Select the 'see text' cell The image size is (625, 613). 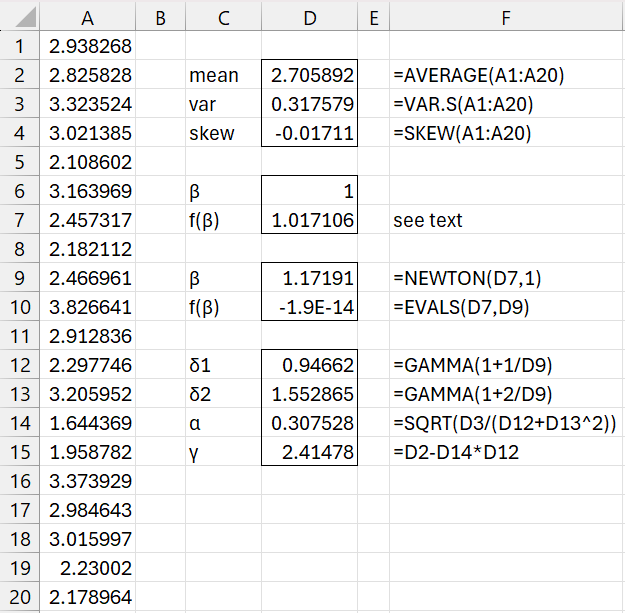[x=430, y=220]
